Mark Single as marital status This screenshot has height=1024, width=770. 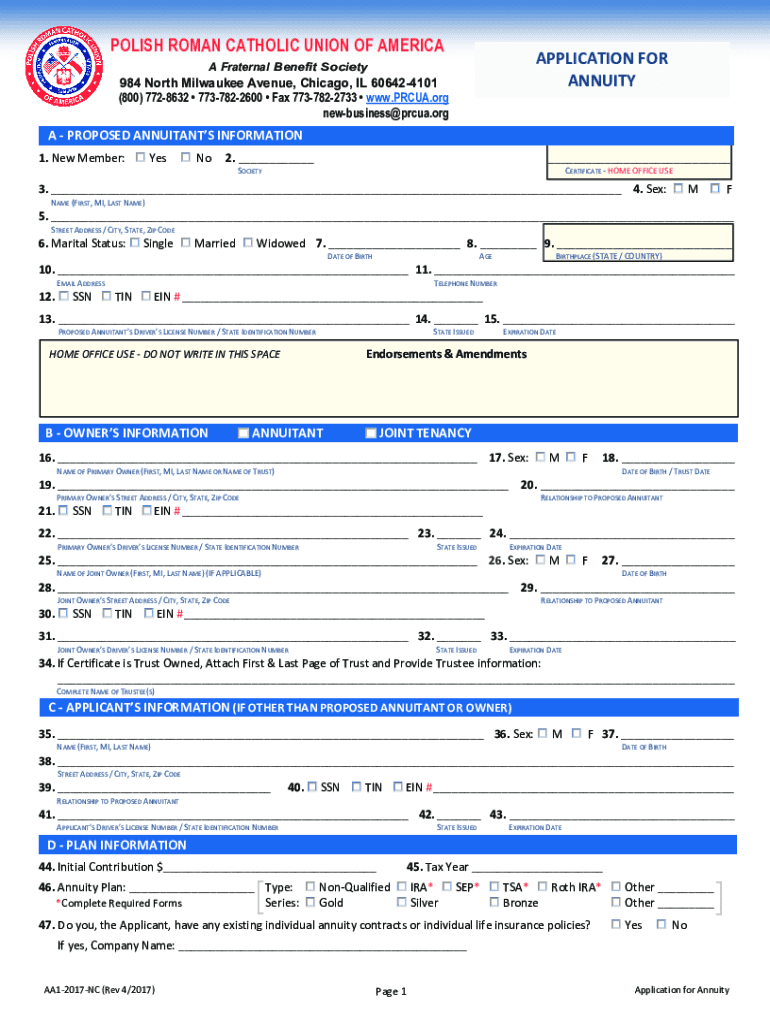[x=134, y=243]
